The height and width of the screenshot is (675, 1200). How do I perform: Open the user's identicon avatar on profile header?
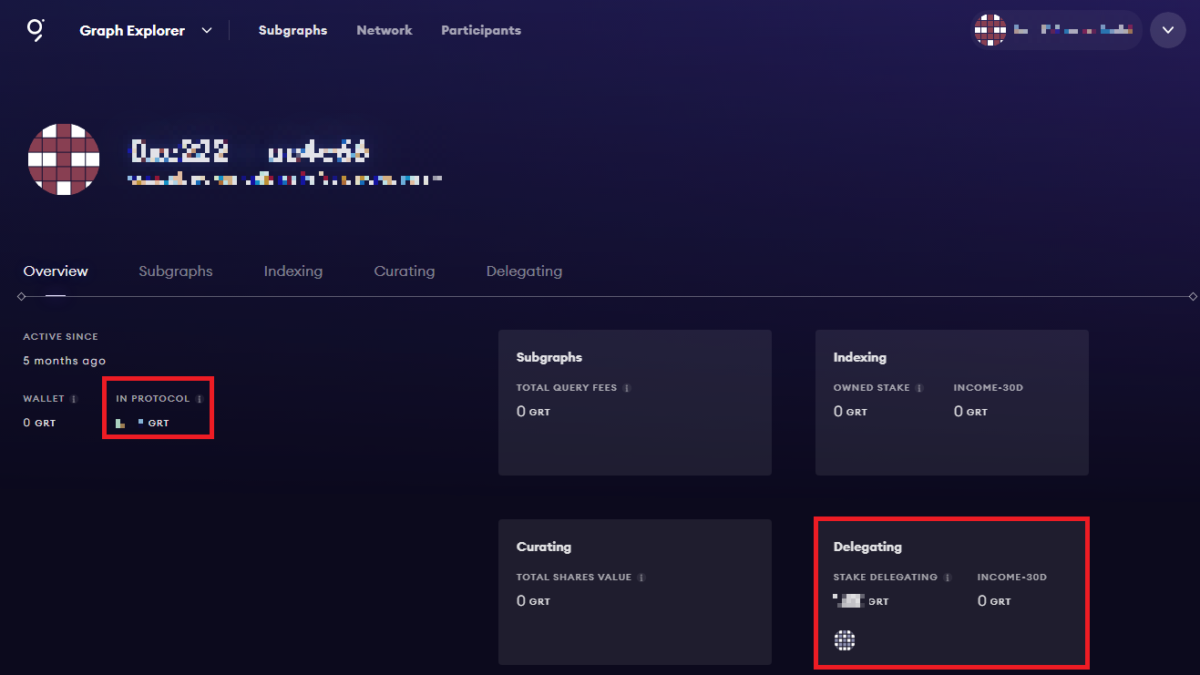pyautogui.click(x=63, y=159)
